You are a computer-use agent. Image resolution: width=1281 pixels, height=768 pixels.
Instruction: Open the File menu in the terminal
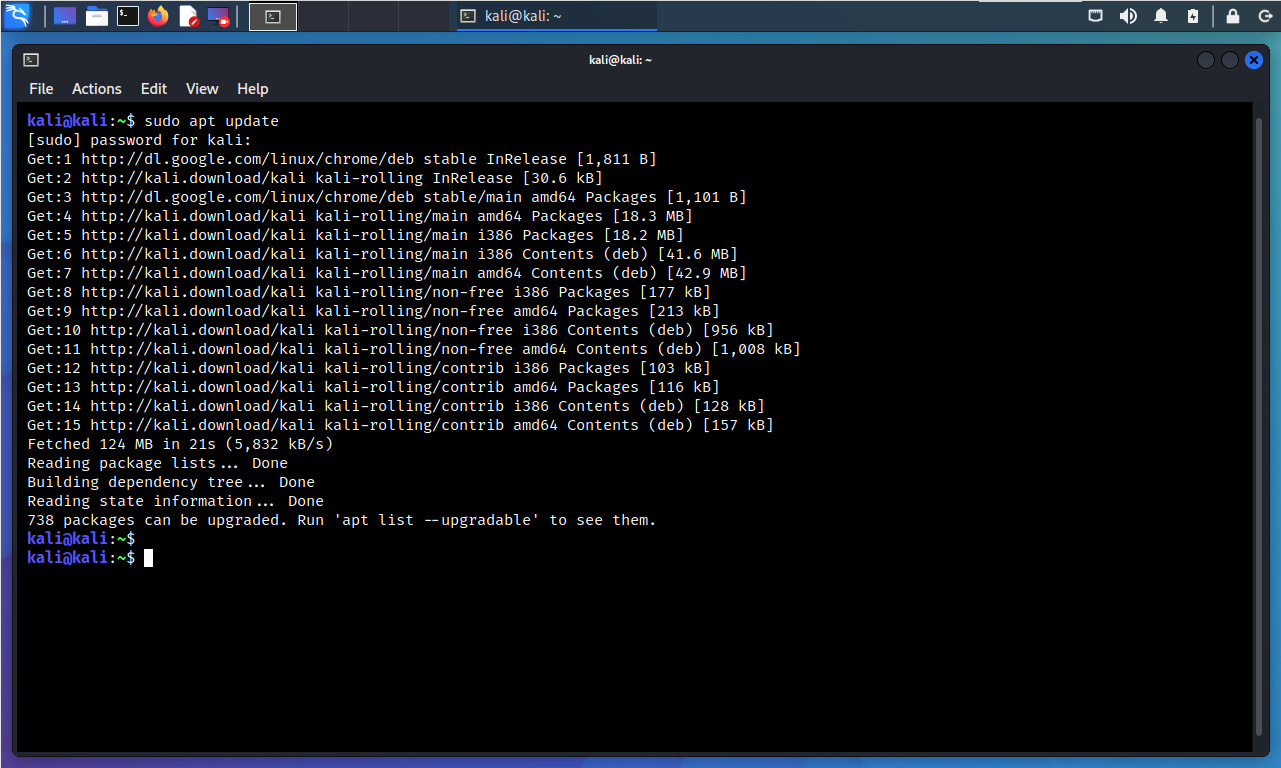pyautogui.click(x=41, y=89)
